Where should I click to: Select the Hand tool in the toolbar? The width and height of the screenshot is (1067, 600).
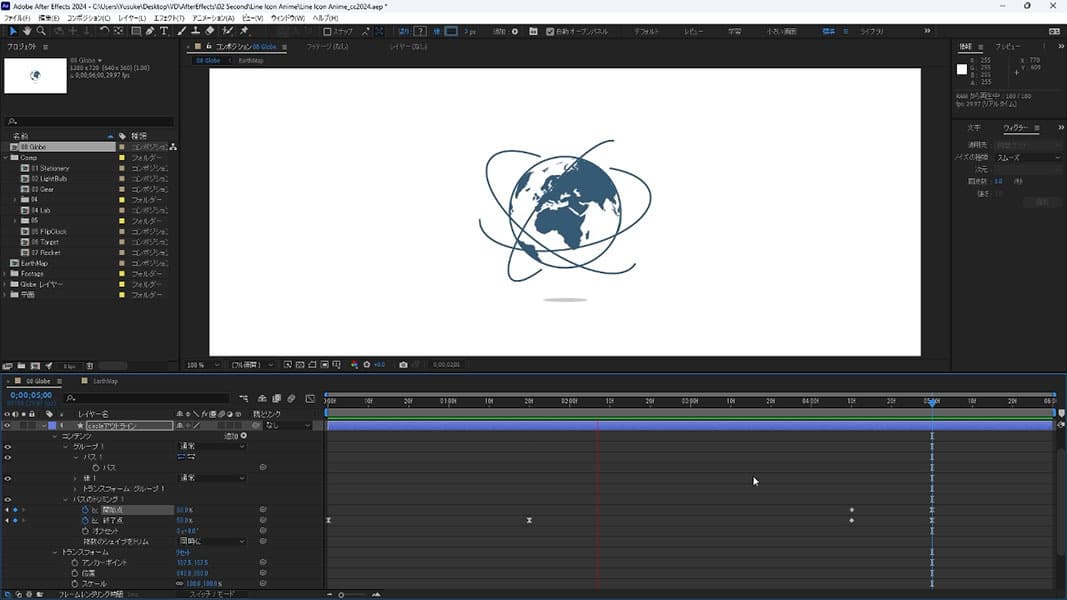tap(27, 31)
